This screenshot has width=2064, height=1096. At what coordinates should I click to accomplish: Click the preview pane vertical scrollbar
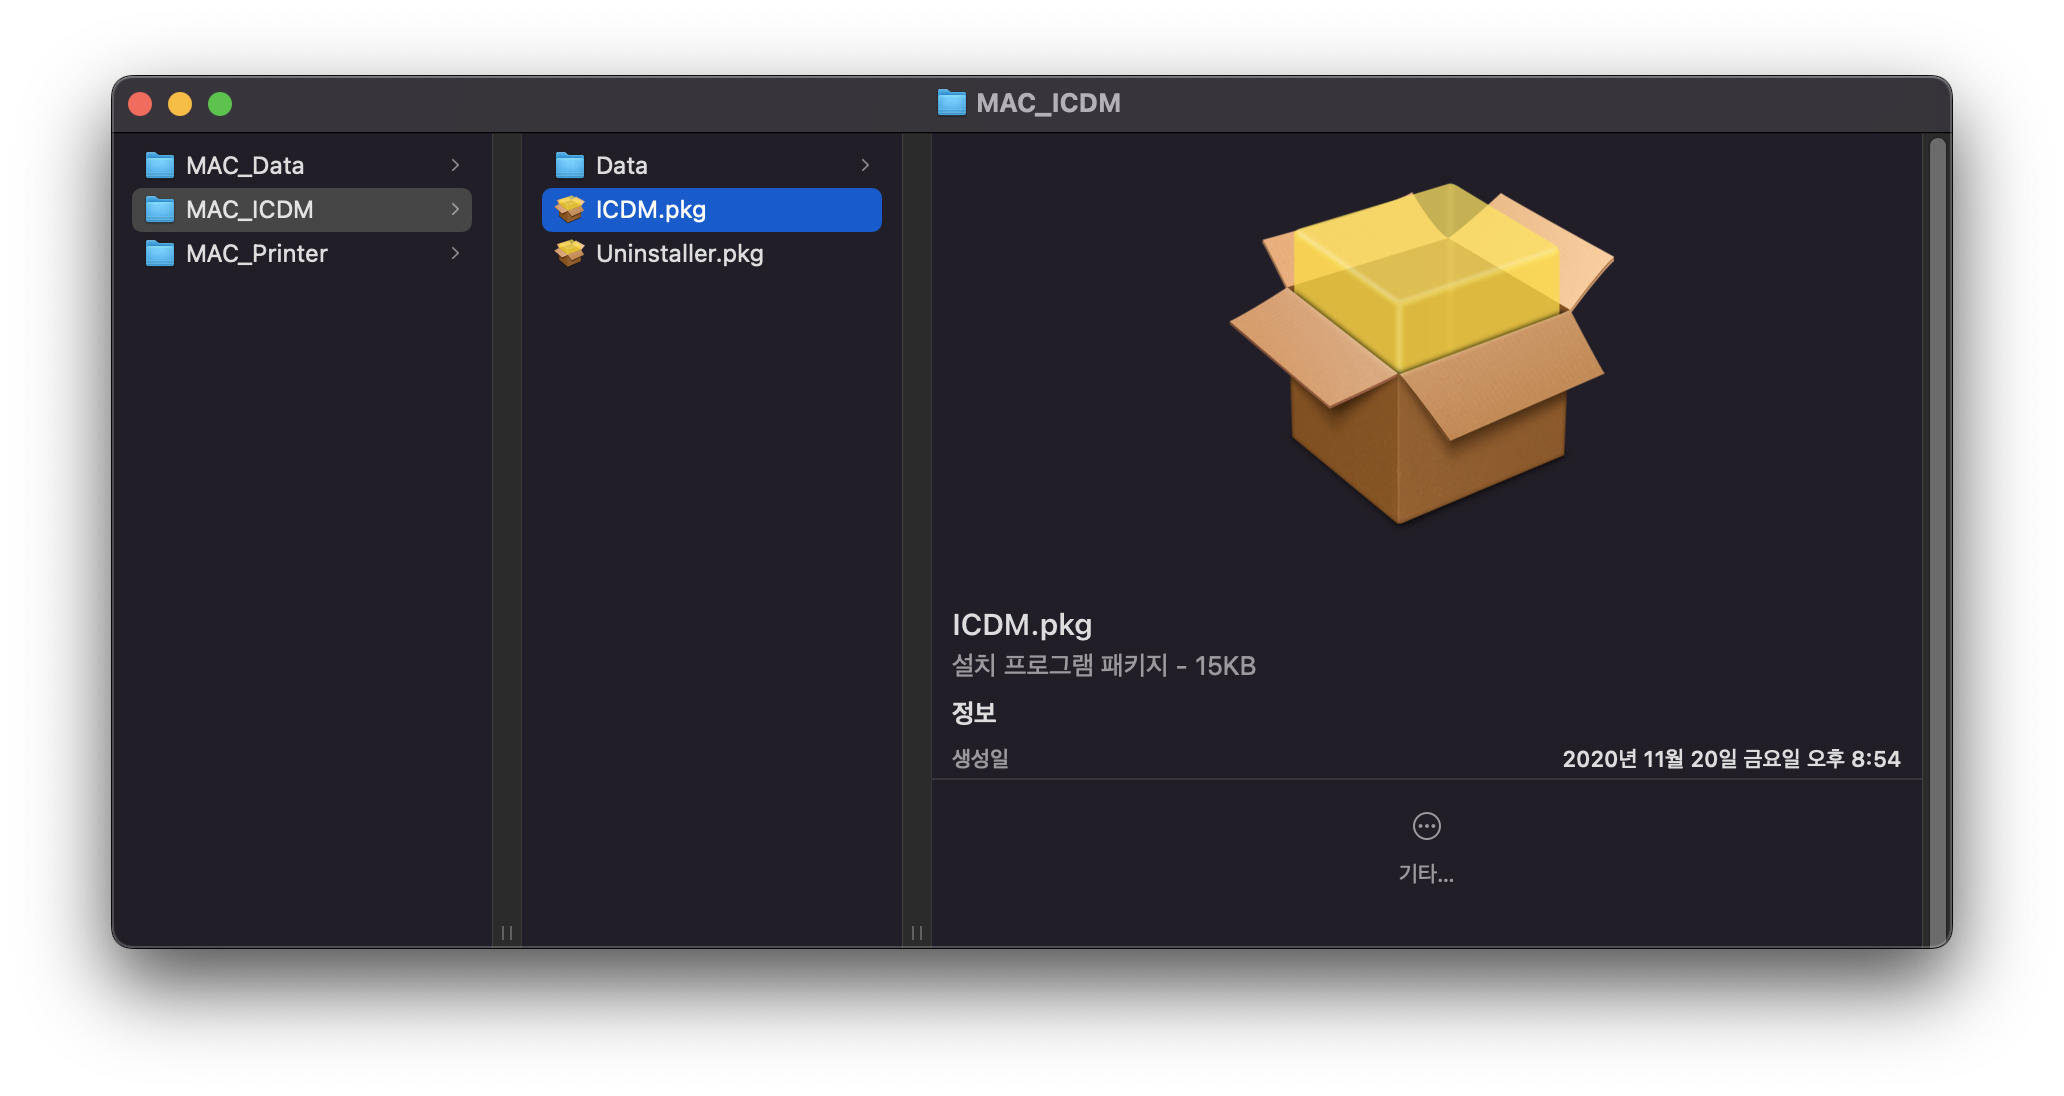pyautogui.click(x=1937, y=540)
